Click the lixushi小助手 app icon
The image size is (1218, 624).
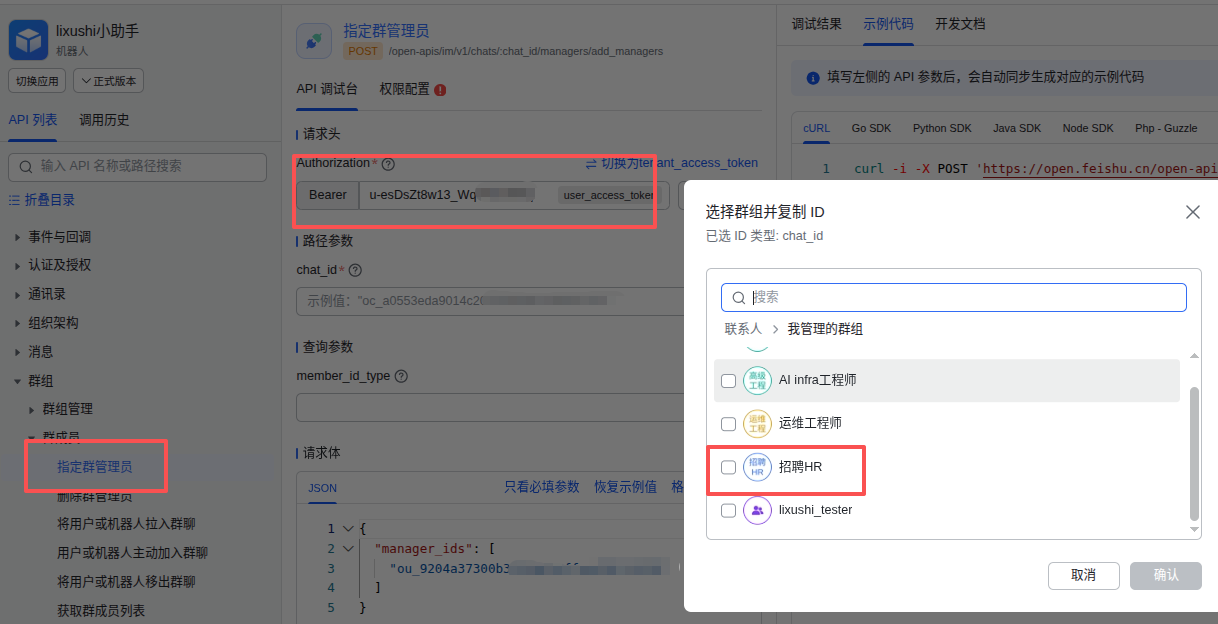[x=28, y=40]
